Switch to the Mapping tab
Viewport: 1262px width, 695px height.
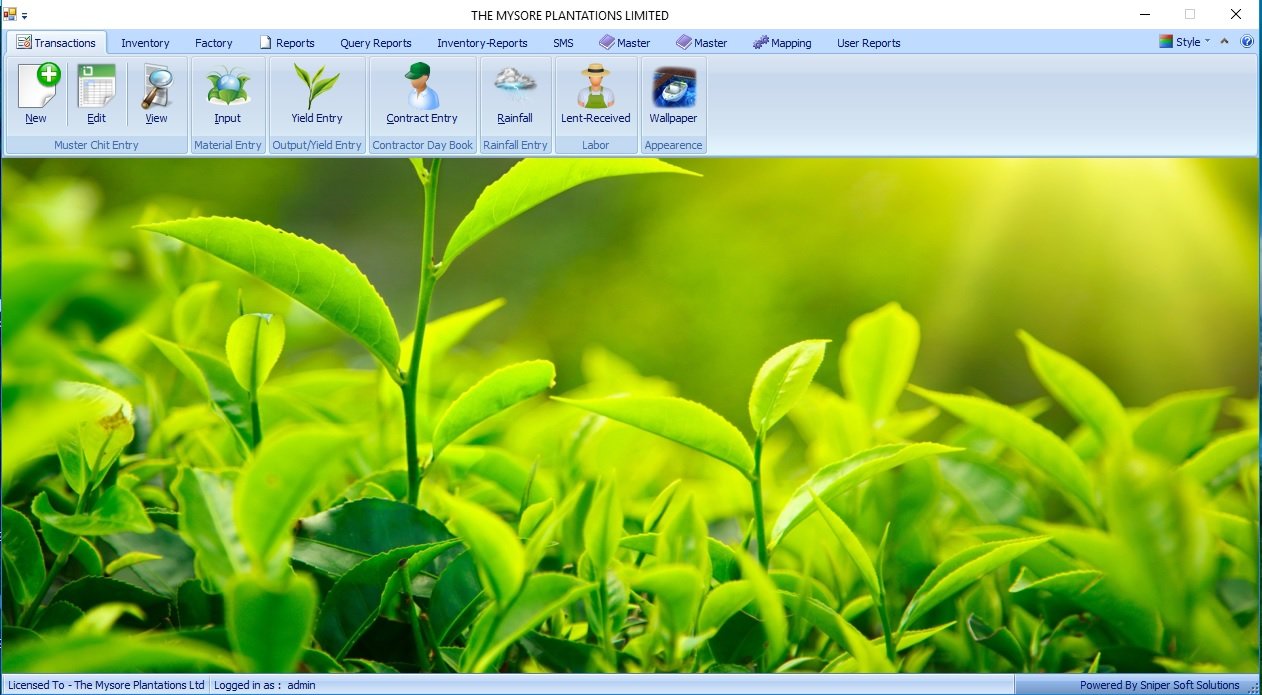pos(782,43)
